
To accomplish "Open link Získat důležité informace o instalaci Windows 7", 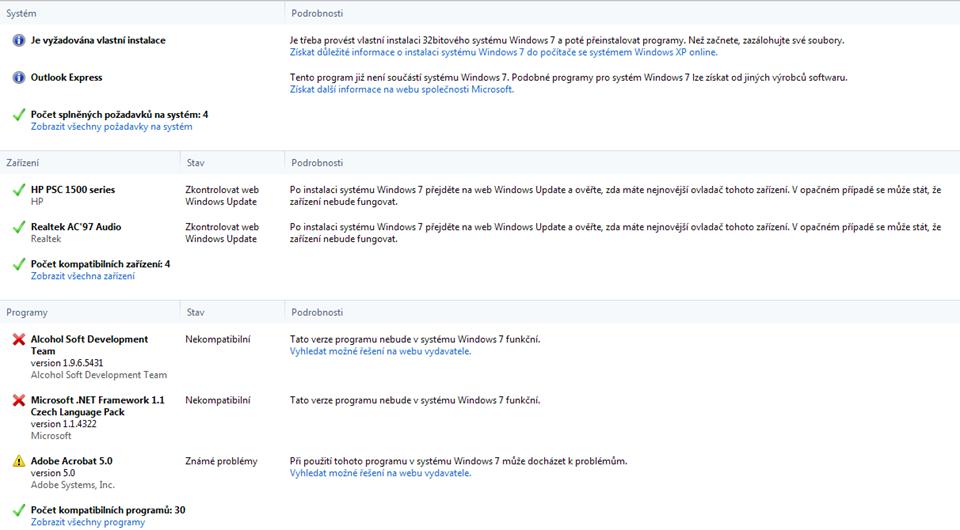I will [x=503, y=53].
